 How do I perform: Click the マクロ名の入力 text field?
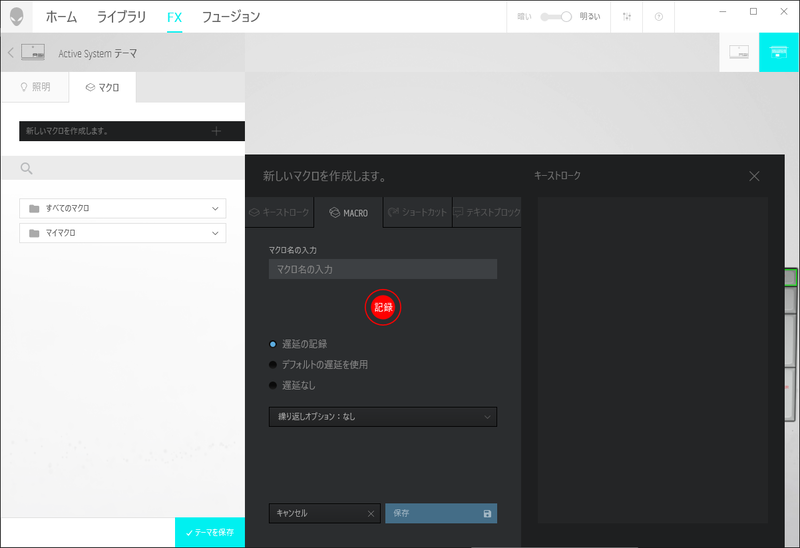click(383, 269)
